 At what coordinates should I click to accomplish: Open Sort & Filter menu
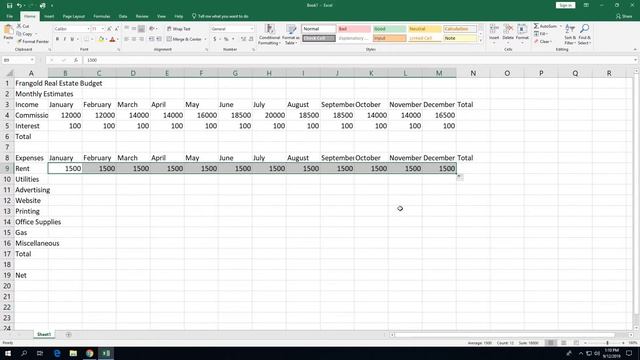tap(570, 34)
